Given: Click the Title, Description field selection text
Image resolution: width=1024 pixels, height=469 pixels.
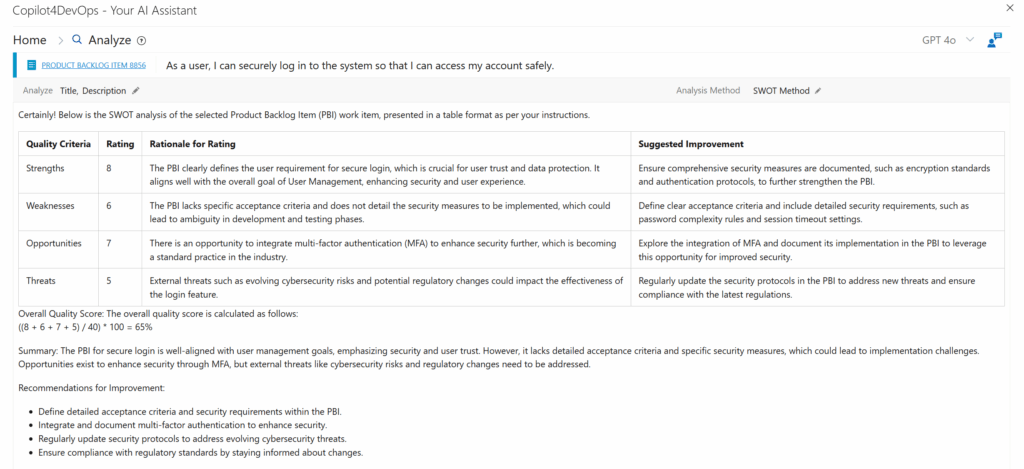Looking at the screenshot, I should tap(93, 91).
